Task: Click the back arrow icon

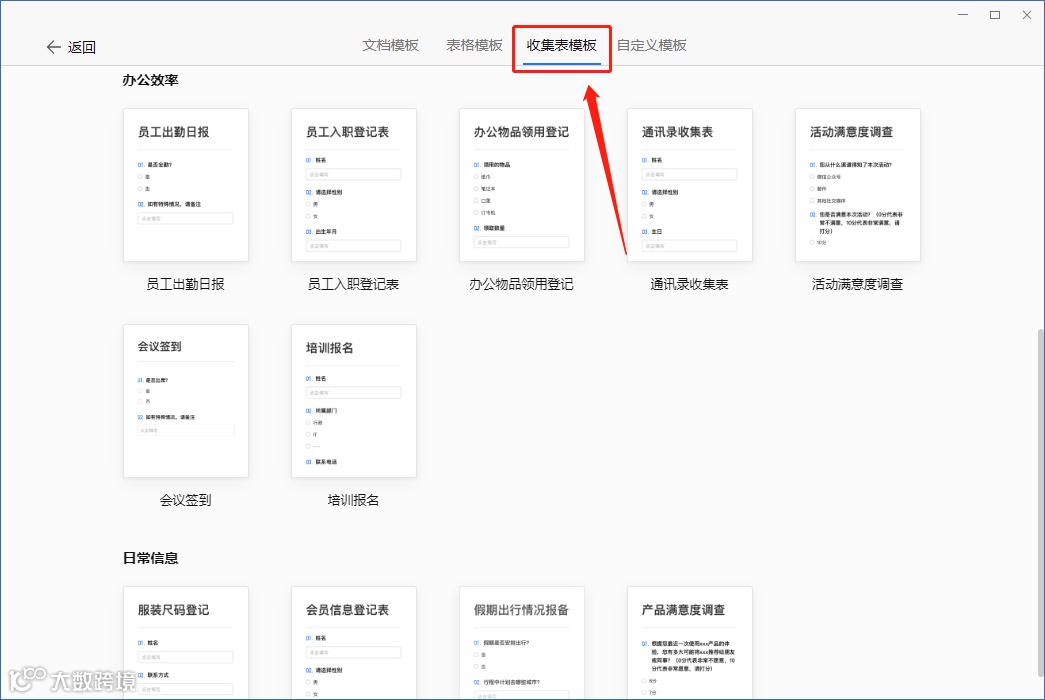Action: [53, 47]
